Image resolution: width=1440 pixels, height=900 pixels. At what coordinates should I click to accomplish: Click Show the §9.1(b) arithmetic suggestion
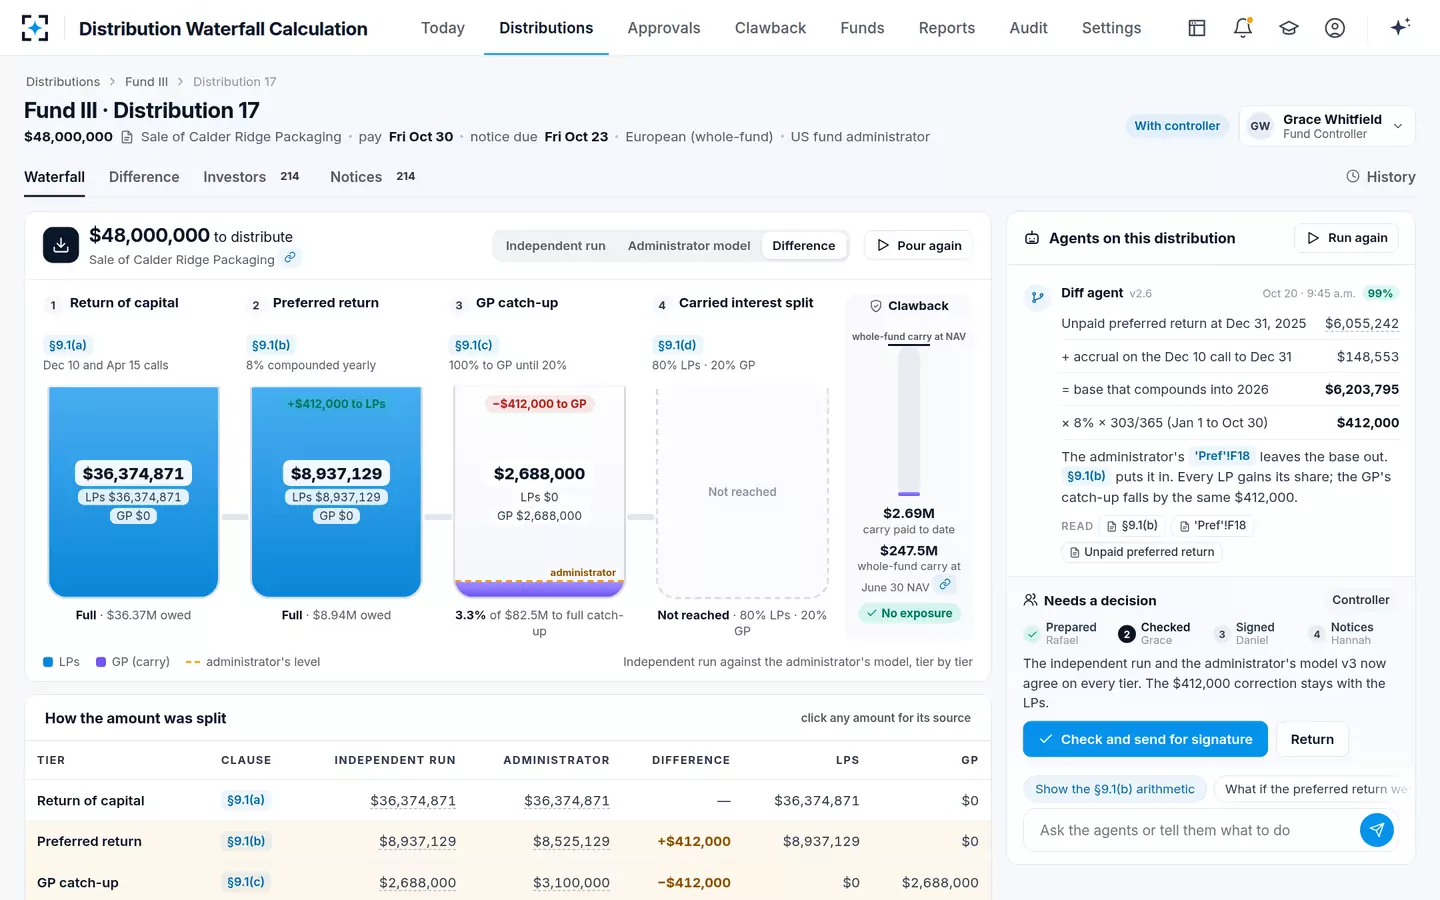click(1115, 789)
